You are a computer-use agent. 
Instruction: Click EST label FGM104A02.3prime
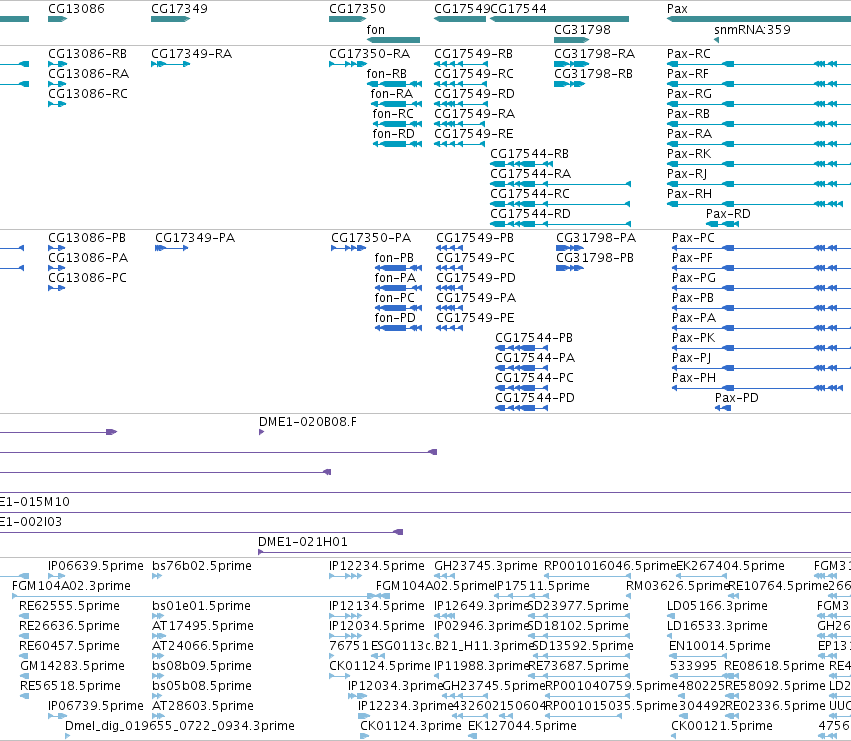71,586
